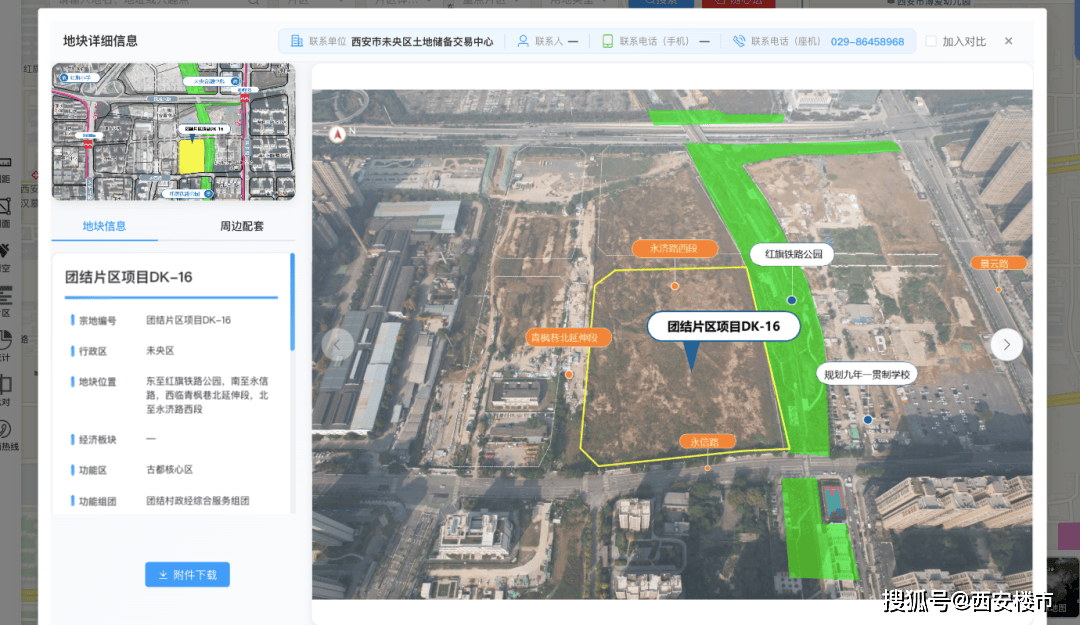The image size is (1080, 625).
Task: Click the orange marker under 永信路
Action: coord(707,469)
